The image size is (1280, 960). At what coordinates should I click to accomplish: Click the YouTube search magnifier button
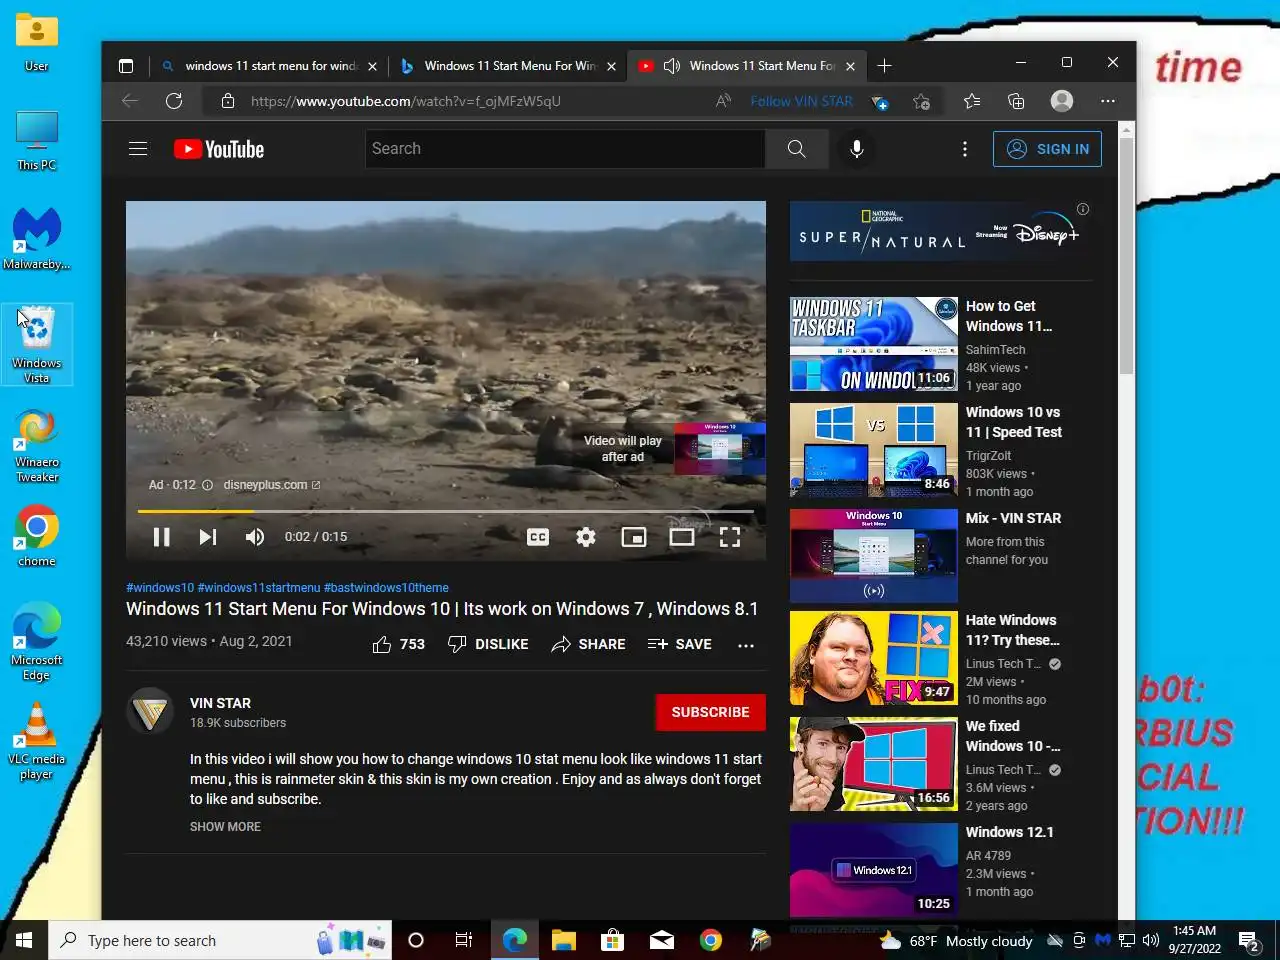(796, 149)
